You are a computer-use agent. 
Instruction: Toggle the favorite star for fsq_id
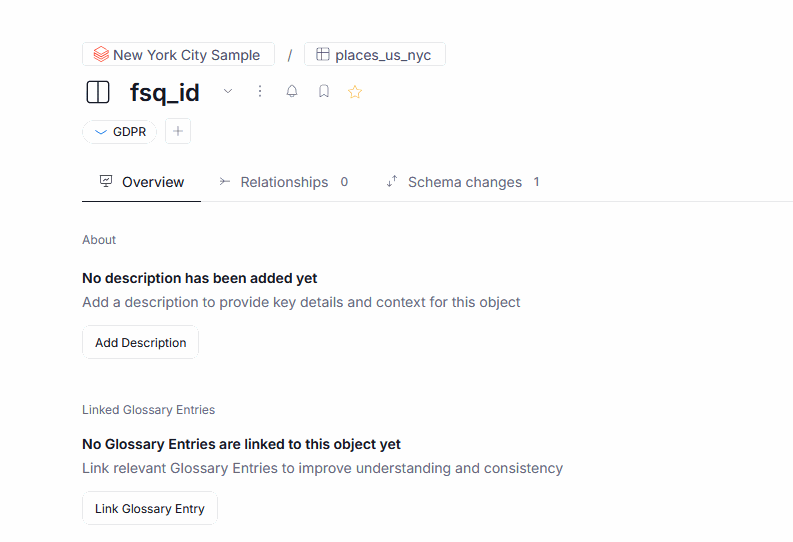355,92
